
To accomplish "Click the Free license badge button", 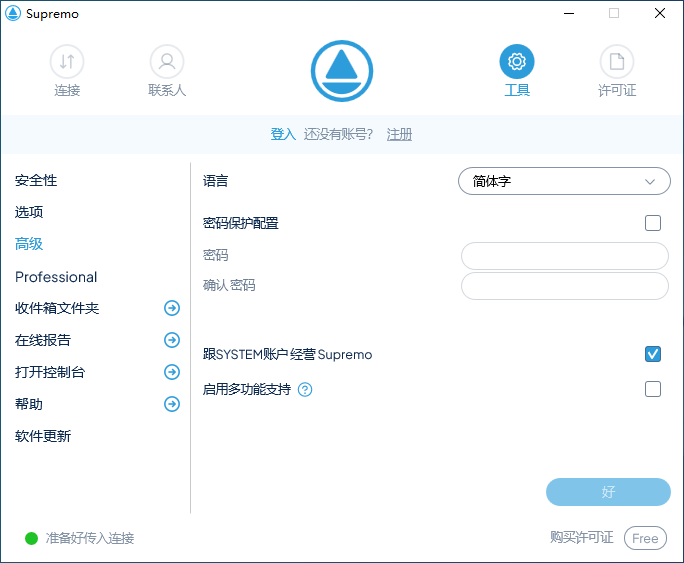I will [x=645, y=538].
